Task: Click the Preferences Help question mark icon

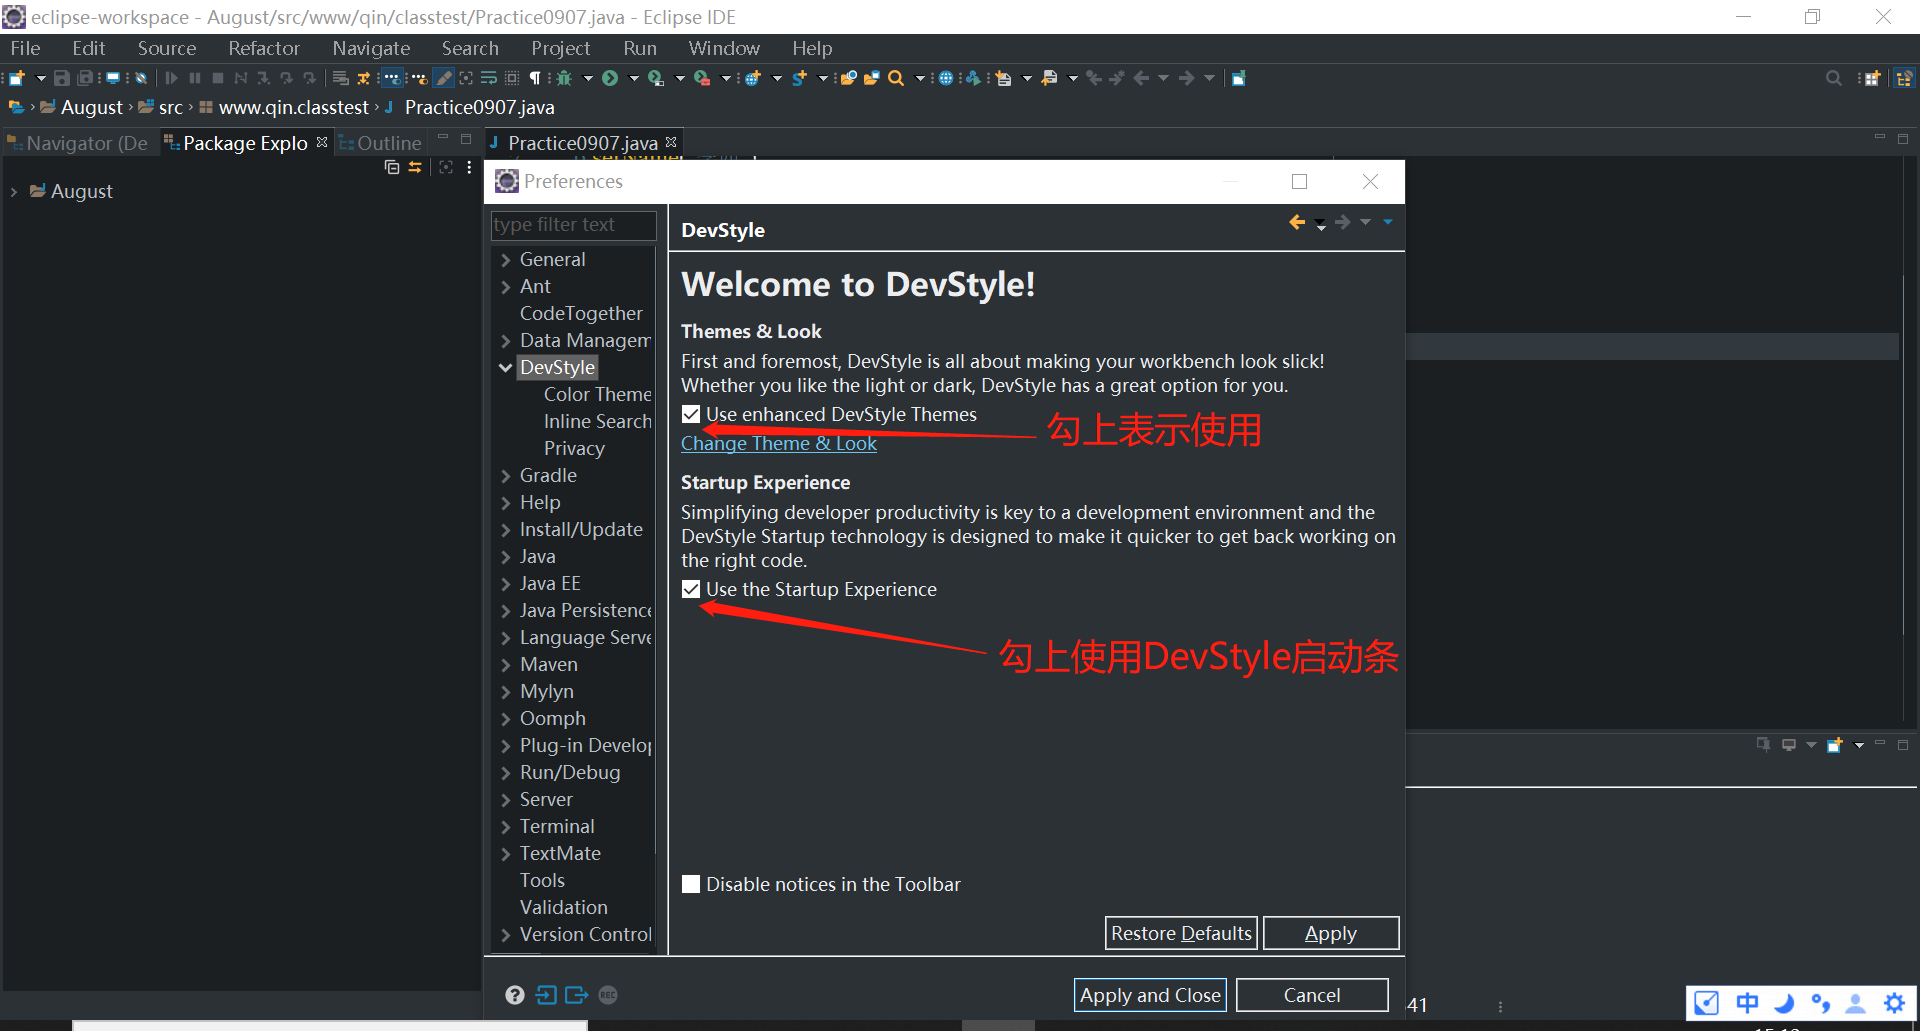Action: [515, 995]
